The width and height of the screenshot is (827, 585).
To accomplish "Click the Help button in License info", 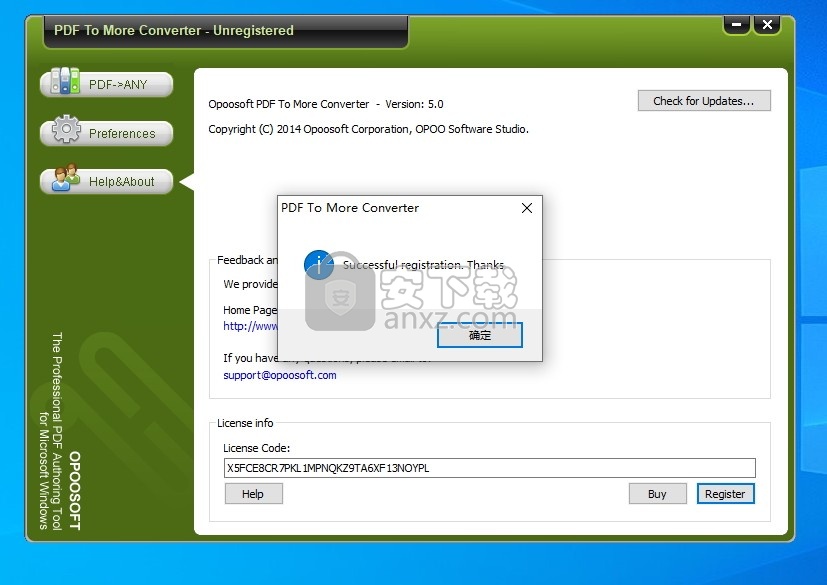I will tap(253, 494).
